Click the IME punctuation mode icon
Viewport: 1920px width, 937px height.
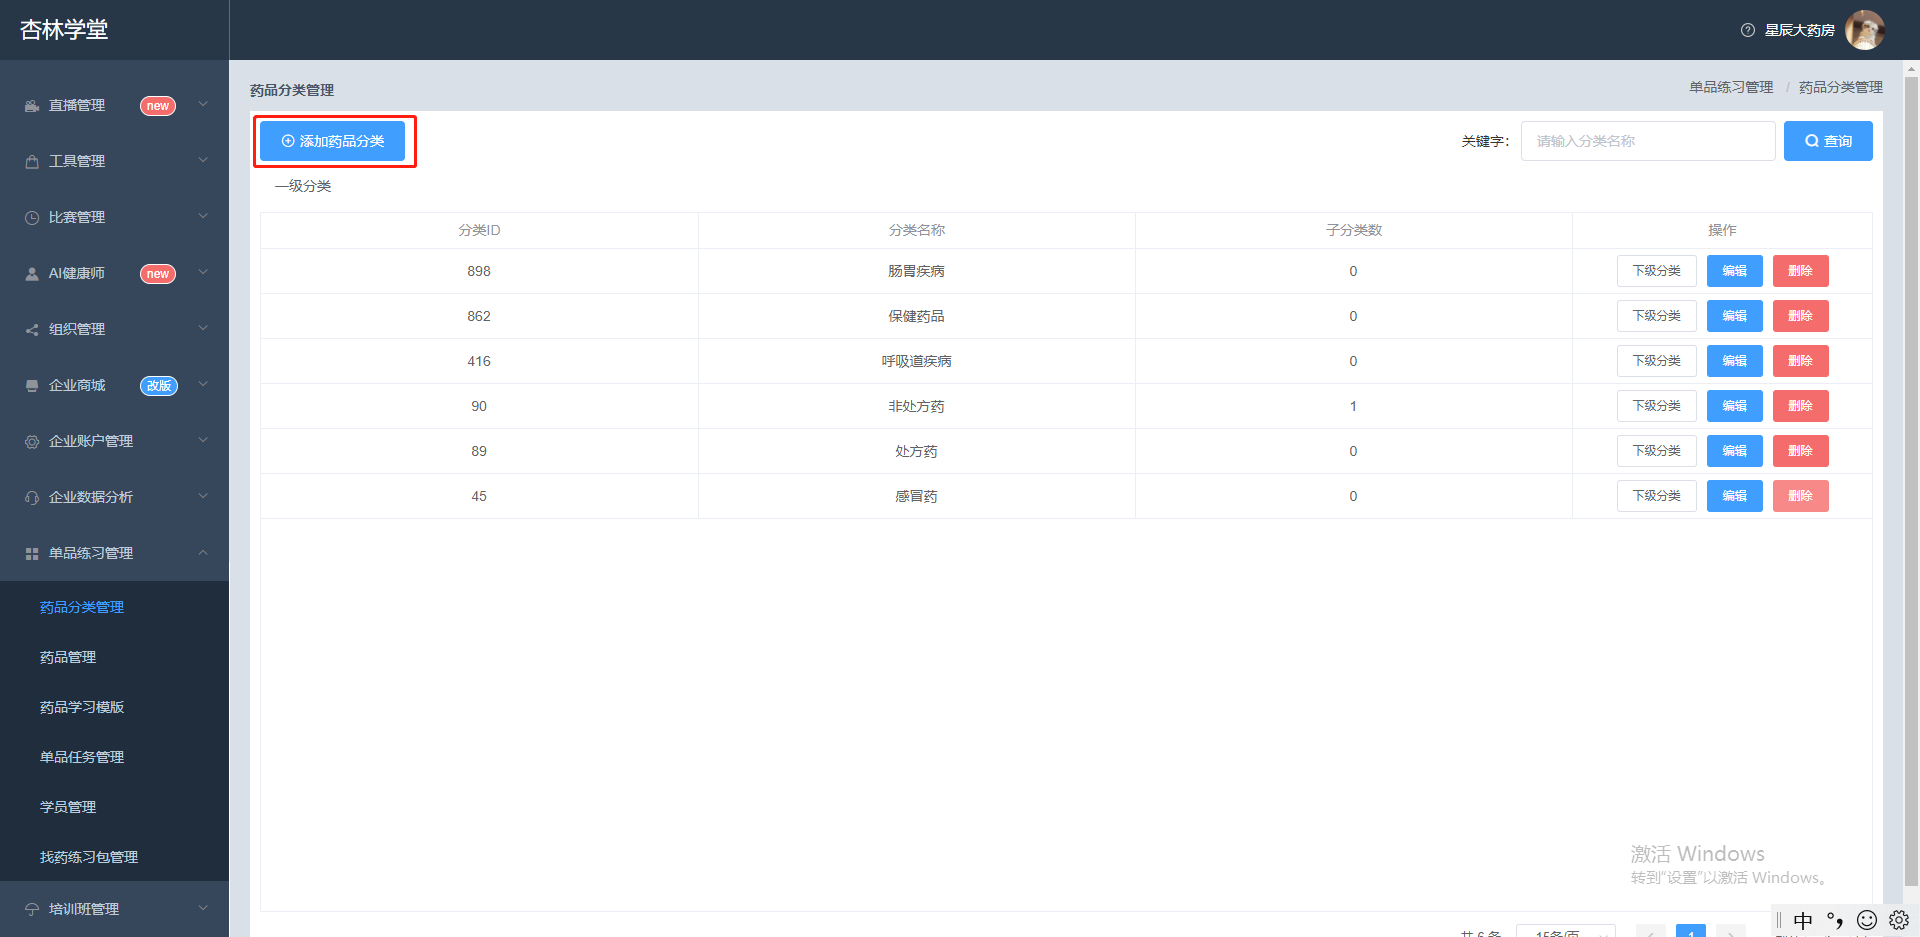click(1835, 921)
